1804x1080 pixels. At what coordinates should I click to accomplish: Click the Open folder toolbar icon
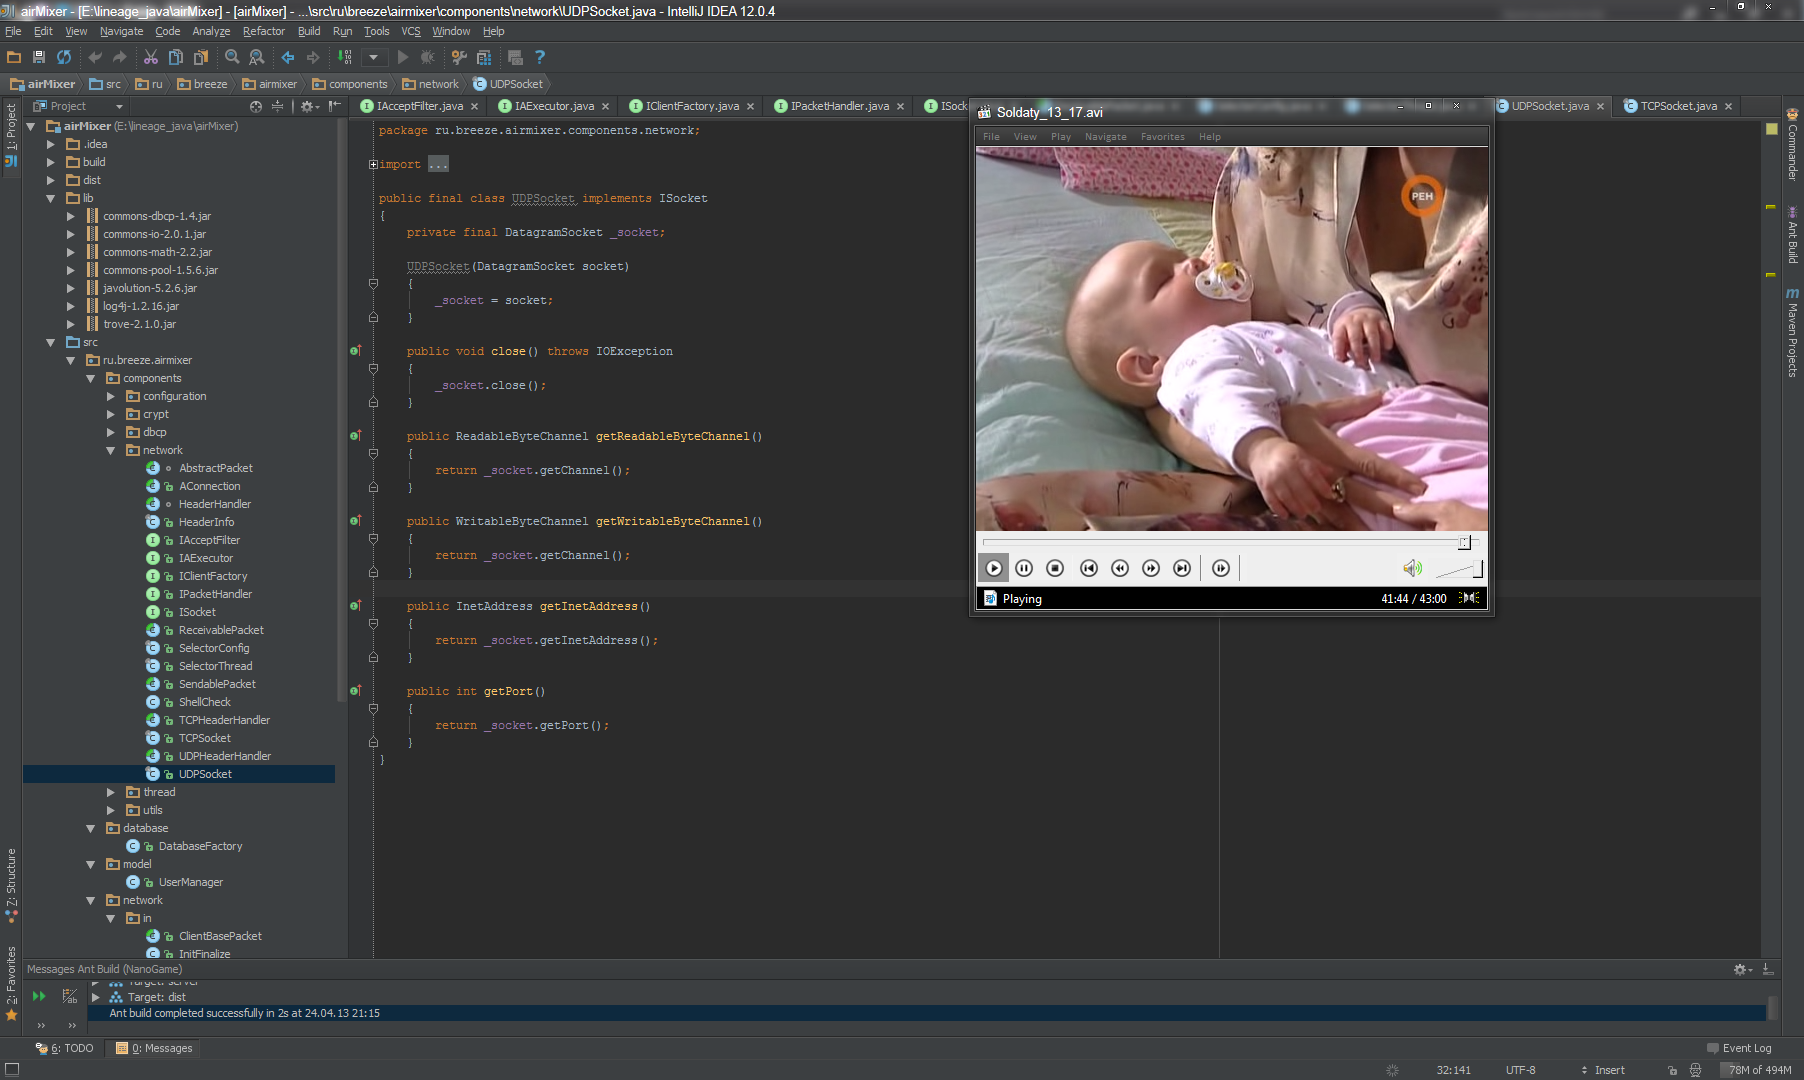pyautogui.click(x=14, y=57)
